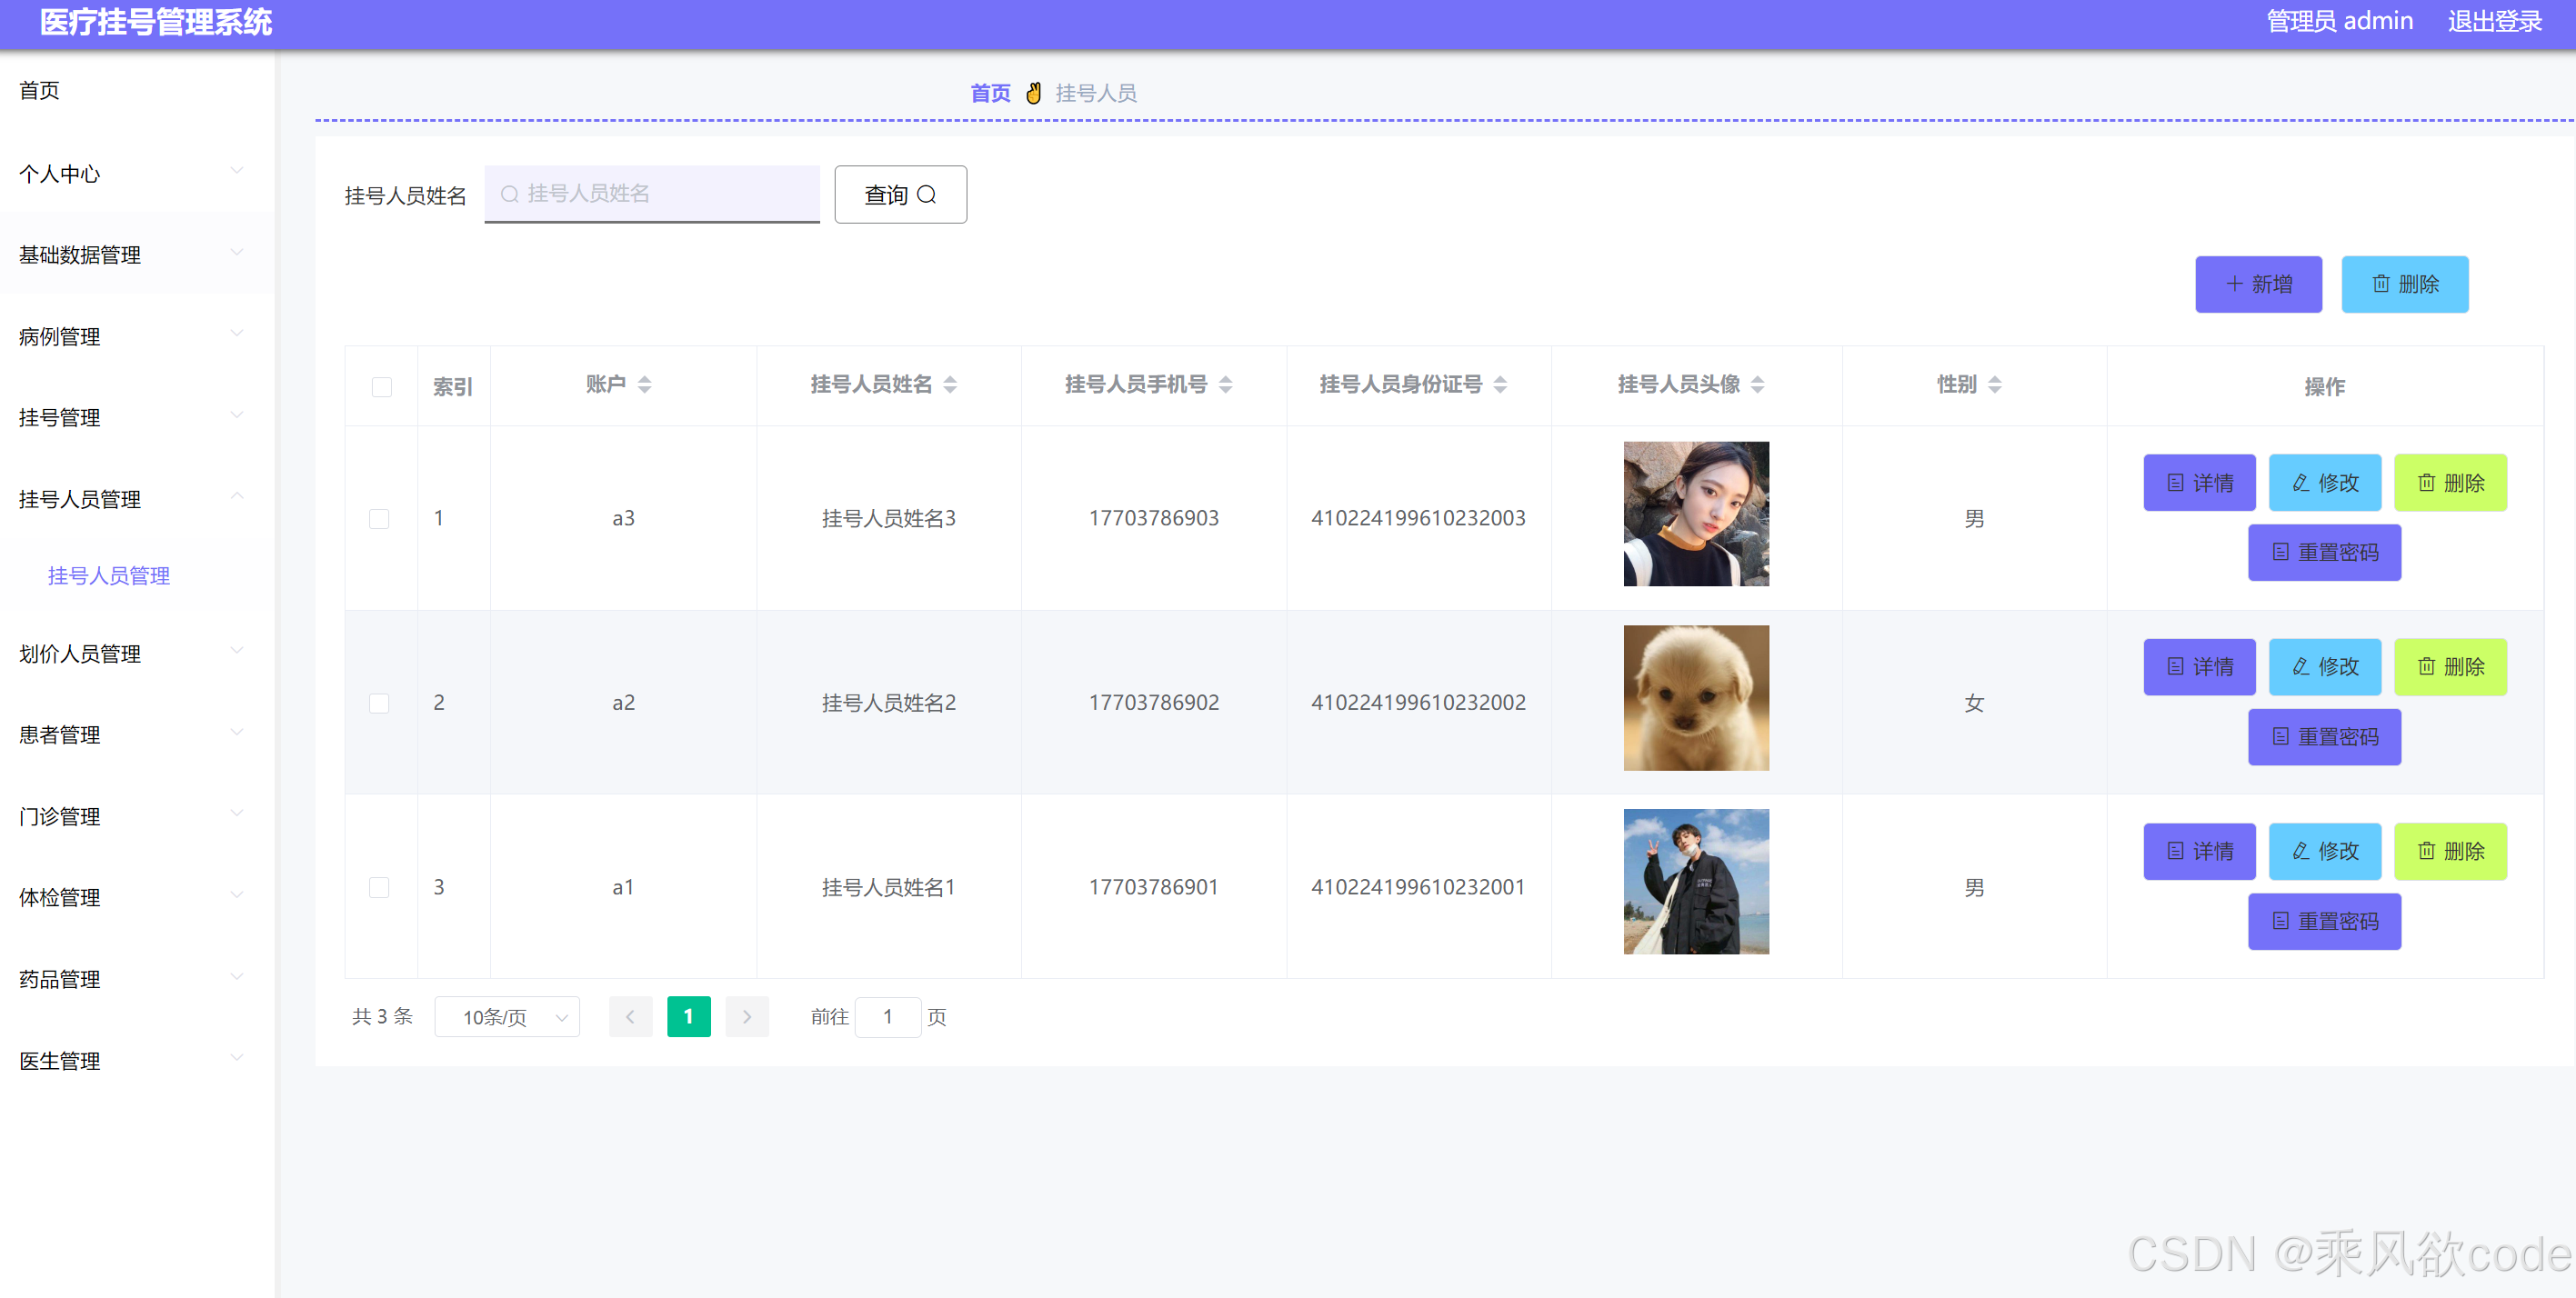Sort by 挂号人员姓名 column arrows
This screenshot has height=1298, width=2576.
click(x=950, y=385)
